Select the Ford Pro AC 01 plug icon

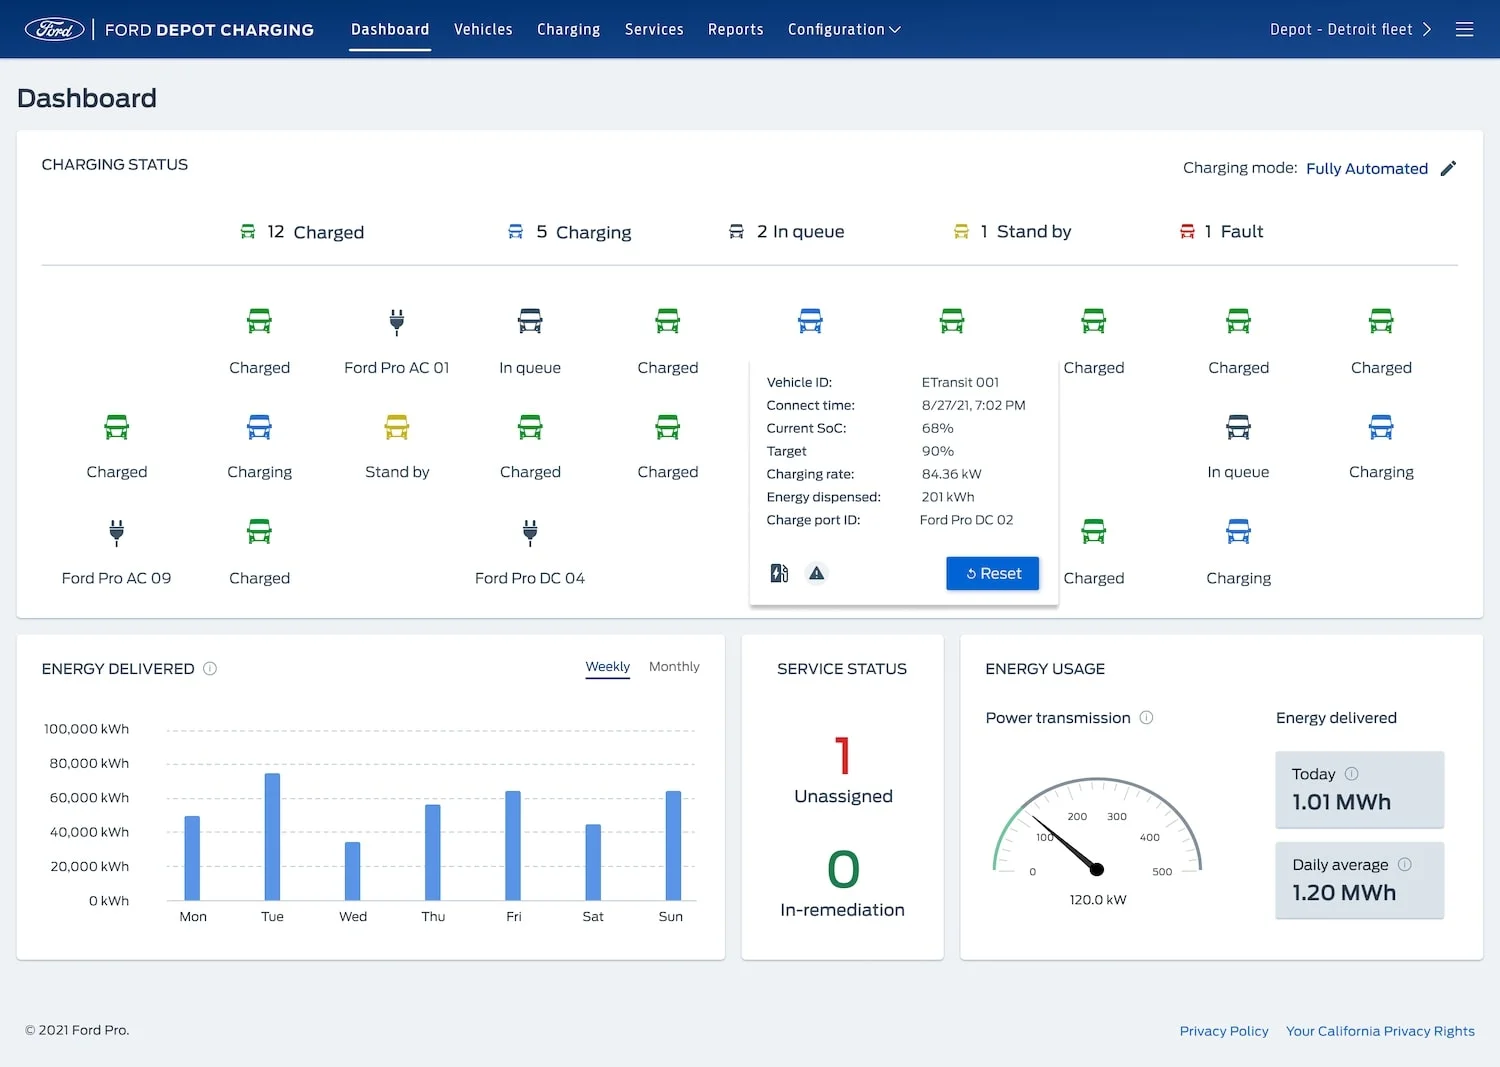click(x=397, y=321)
